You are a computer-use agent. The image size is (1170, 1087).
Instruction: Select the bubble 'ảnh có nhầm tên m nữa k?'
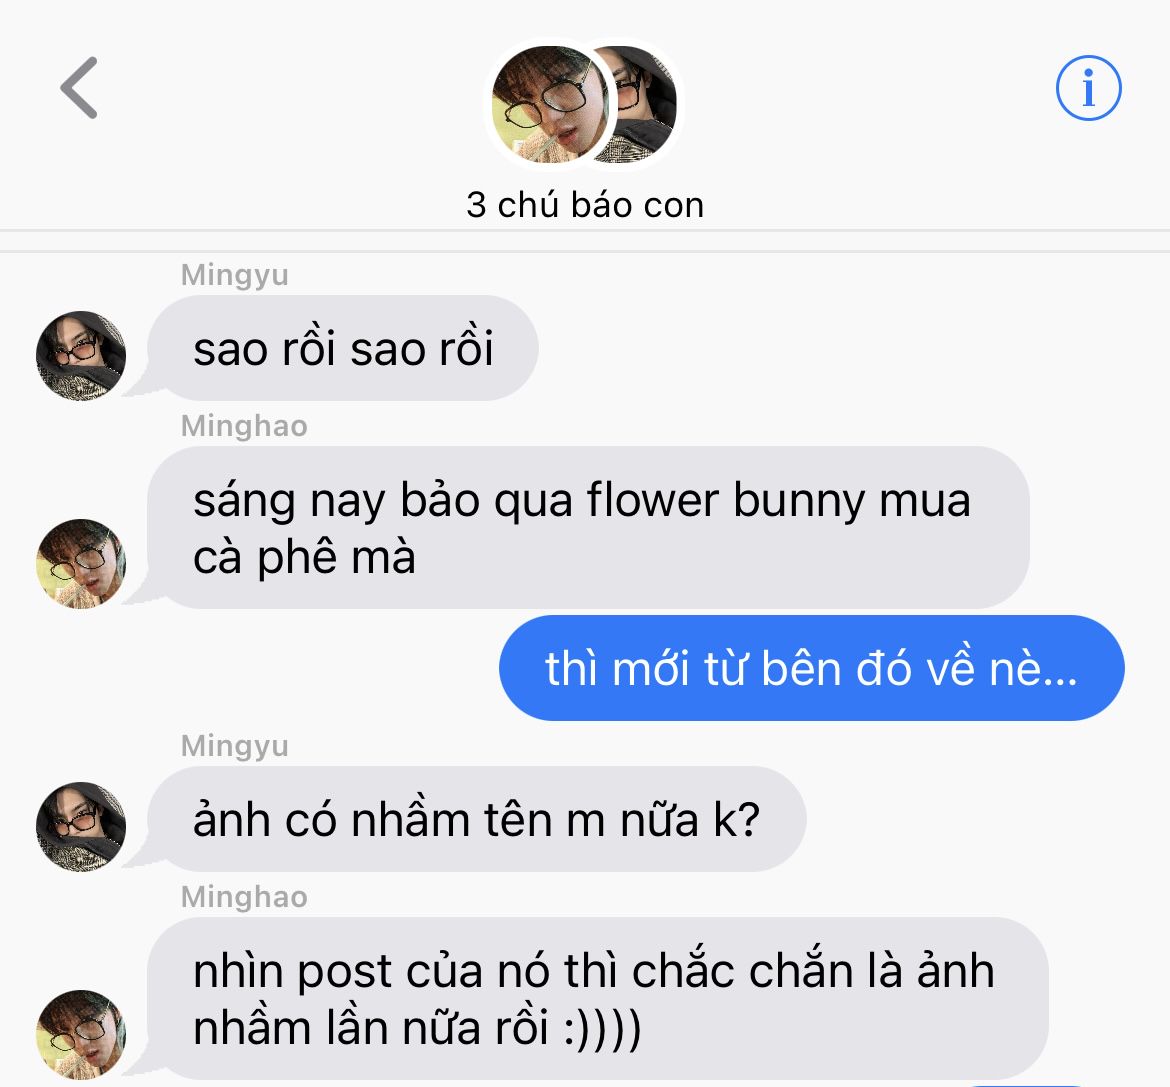click(x=476, y=819)
